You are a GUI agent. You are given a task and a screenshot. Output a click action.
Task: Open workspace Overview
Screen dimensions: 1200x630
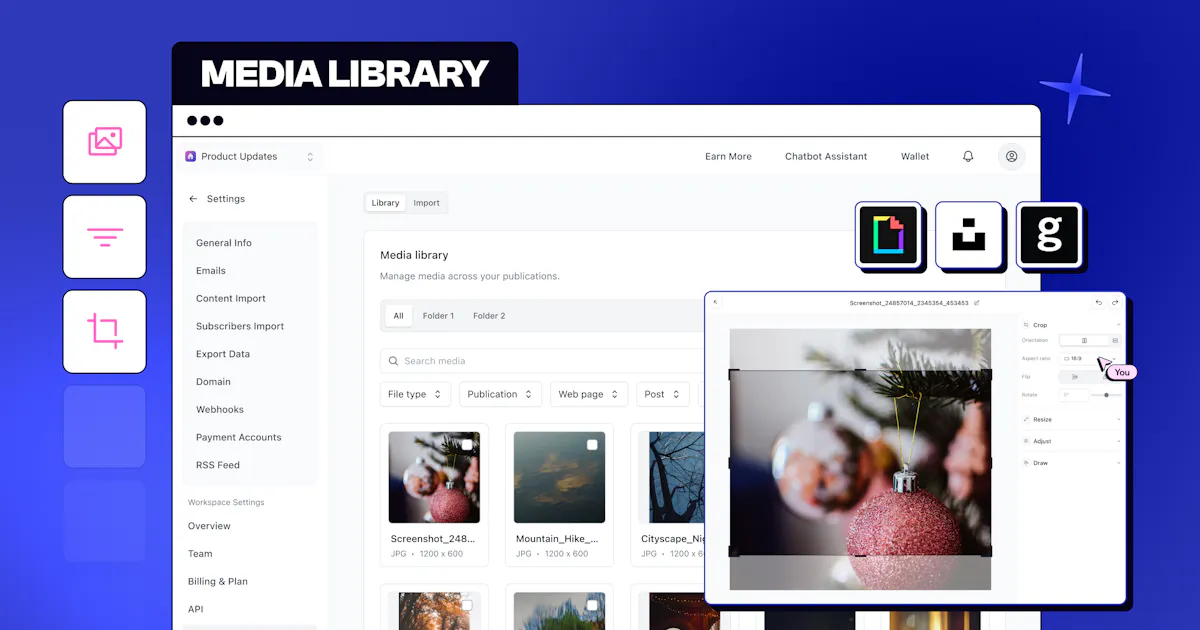tap(209, 526)
